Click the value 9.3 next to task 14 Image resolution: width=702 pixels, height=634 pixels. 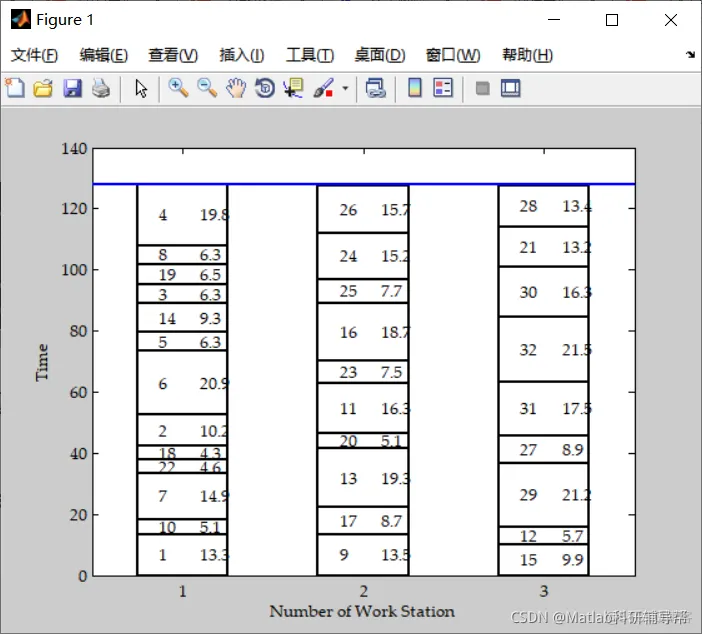(210, 318)
